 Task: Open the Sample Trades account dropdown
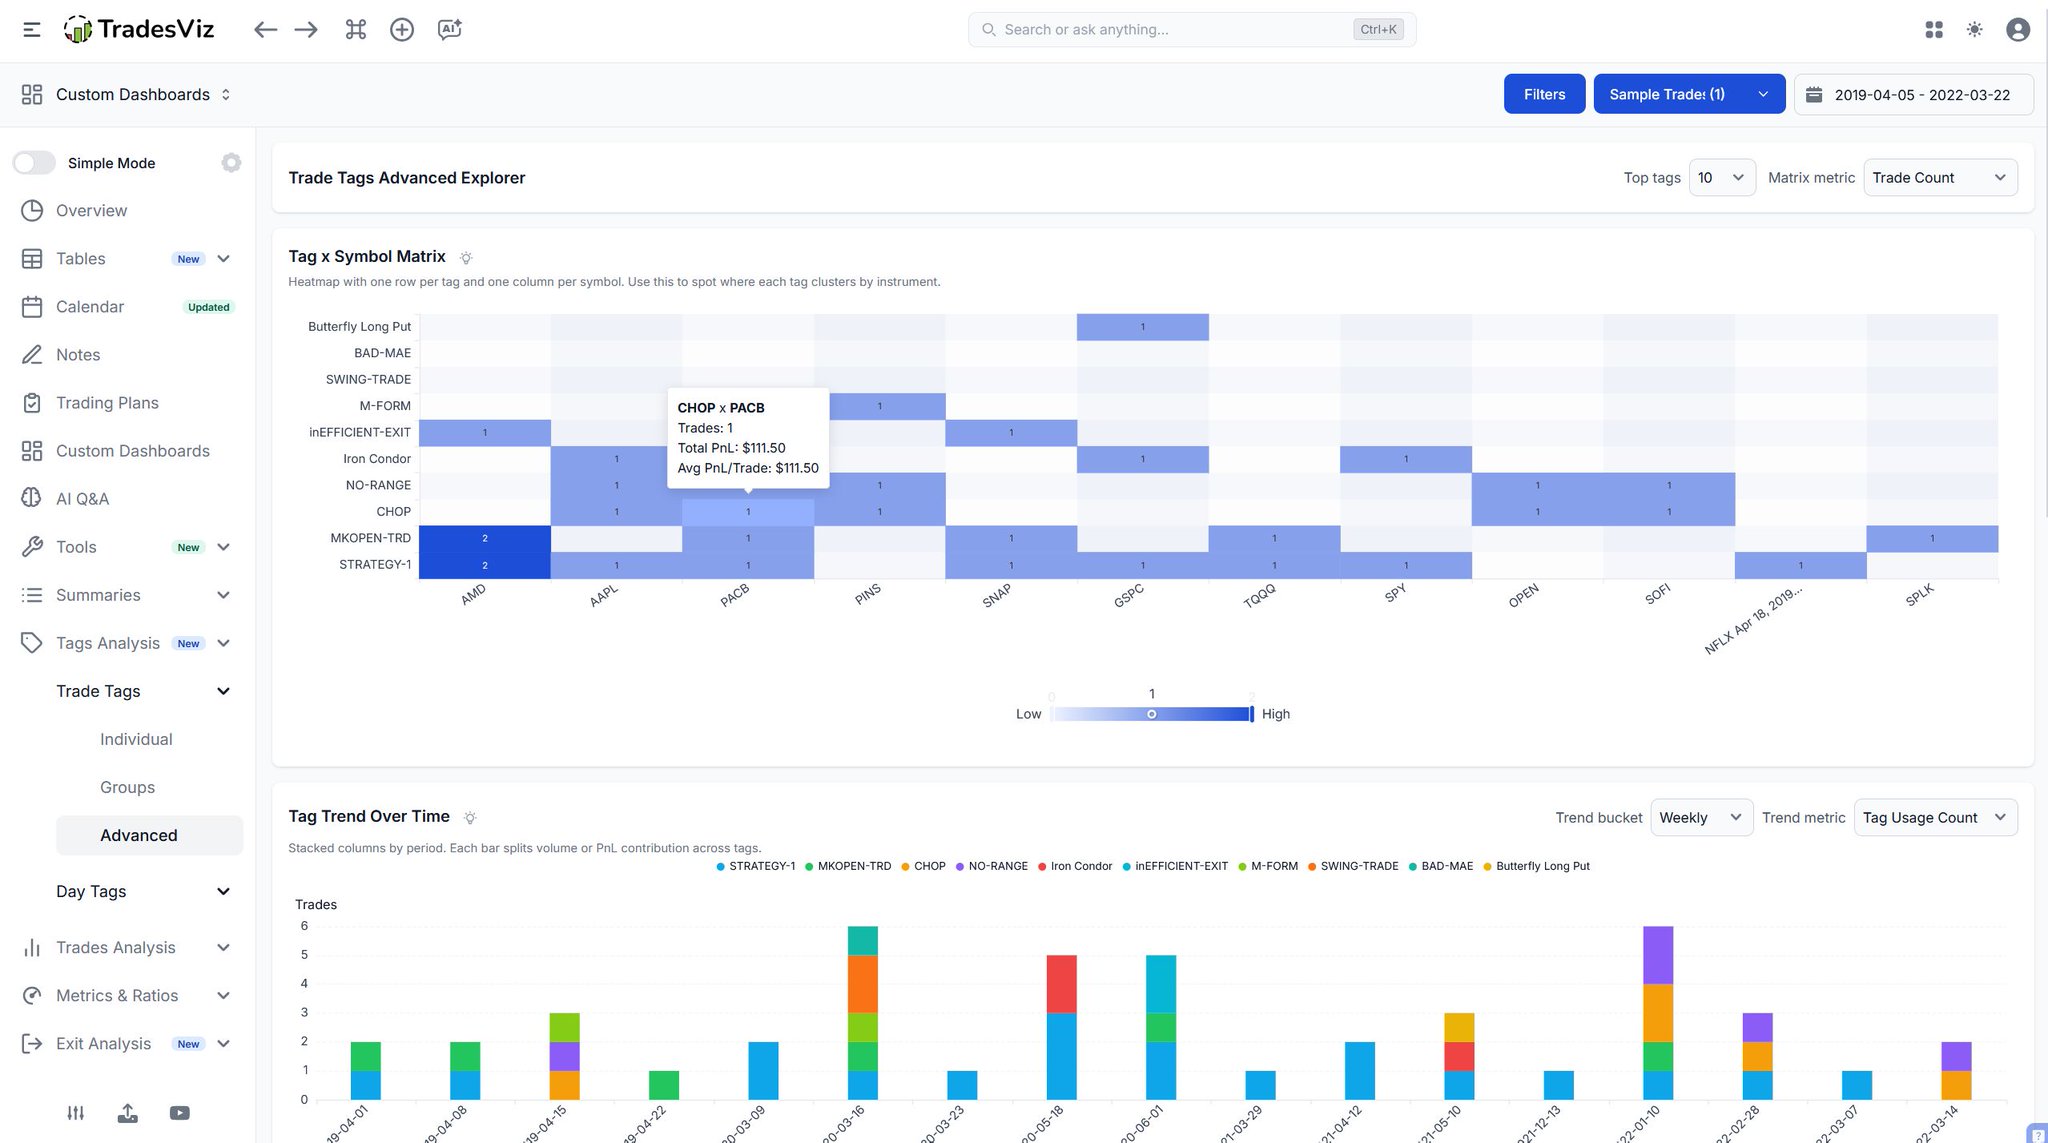tap(1689, 94)
